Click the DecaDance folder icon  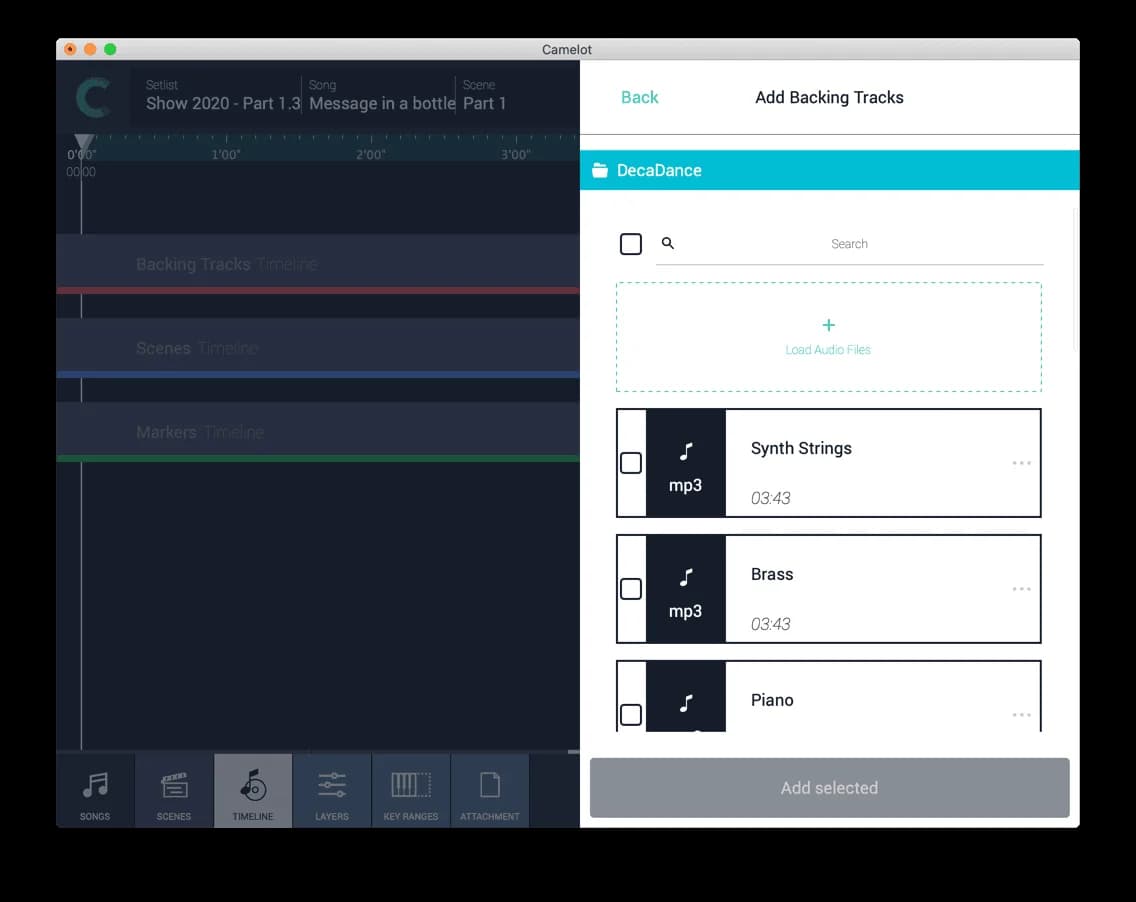coord(600,170)
